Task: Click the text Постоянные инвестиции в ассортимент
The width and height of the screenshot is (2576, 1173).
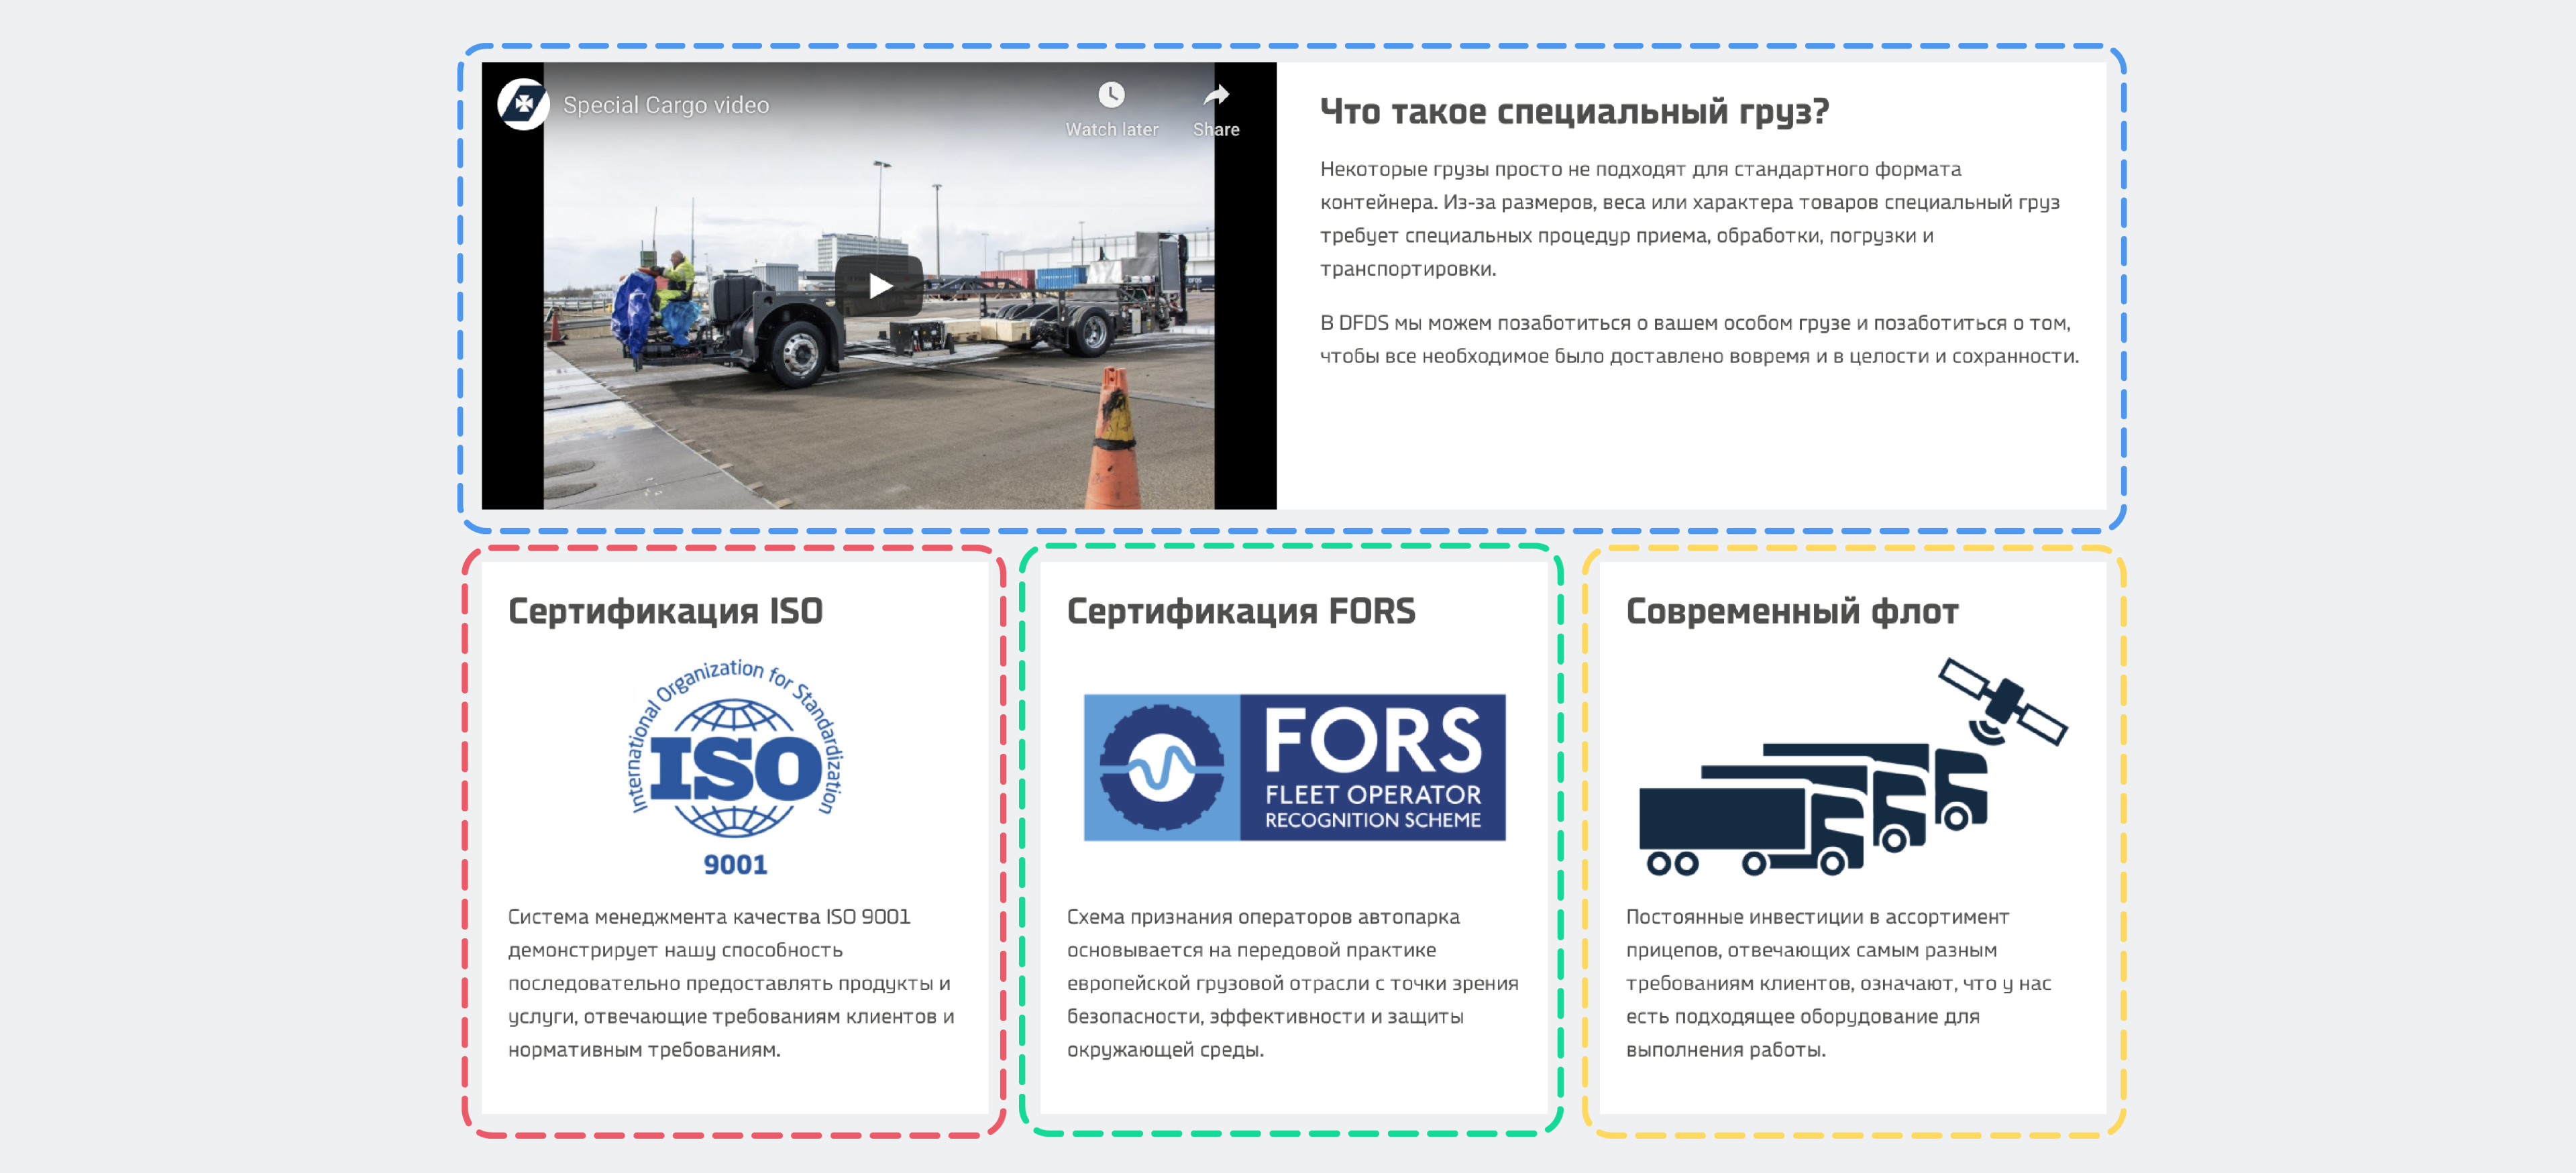Action: click(1817, 917)
